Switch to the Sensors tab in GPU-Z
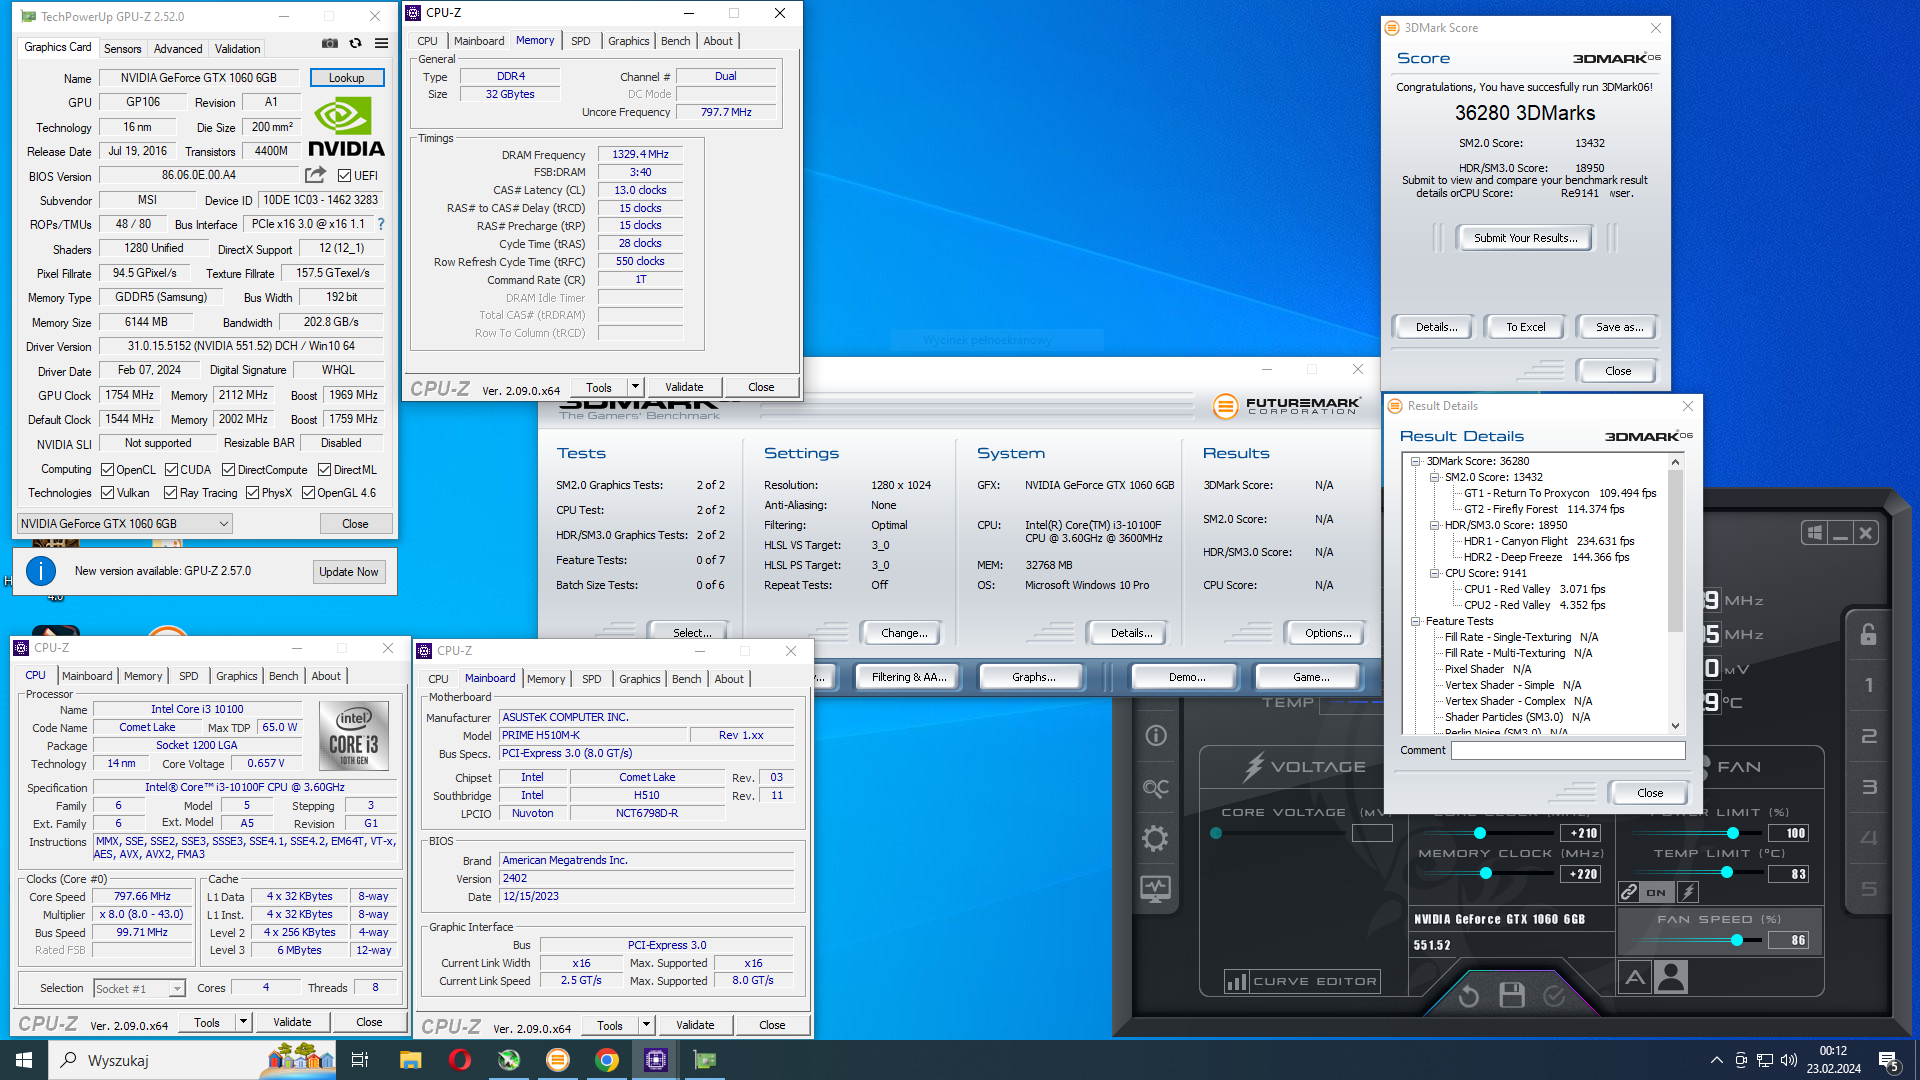 point(122,49)
